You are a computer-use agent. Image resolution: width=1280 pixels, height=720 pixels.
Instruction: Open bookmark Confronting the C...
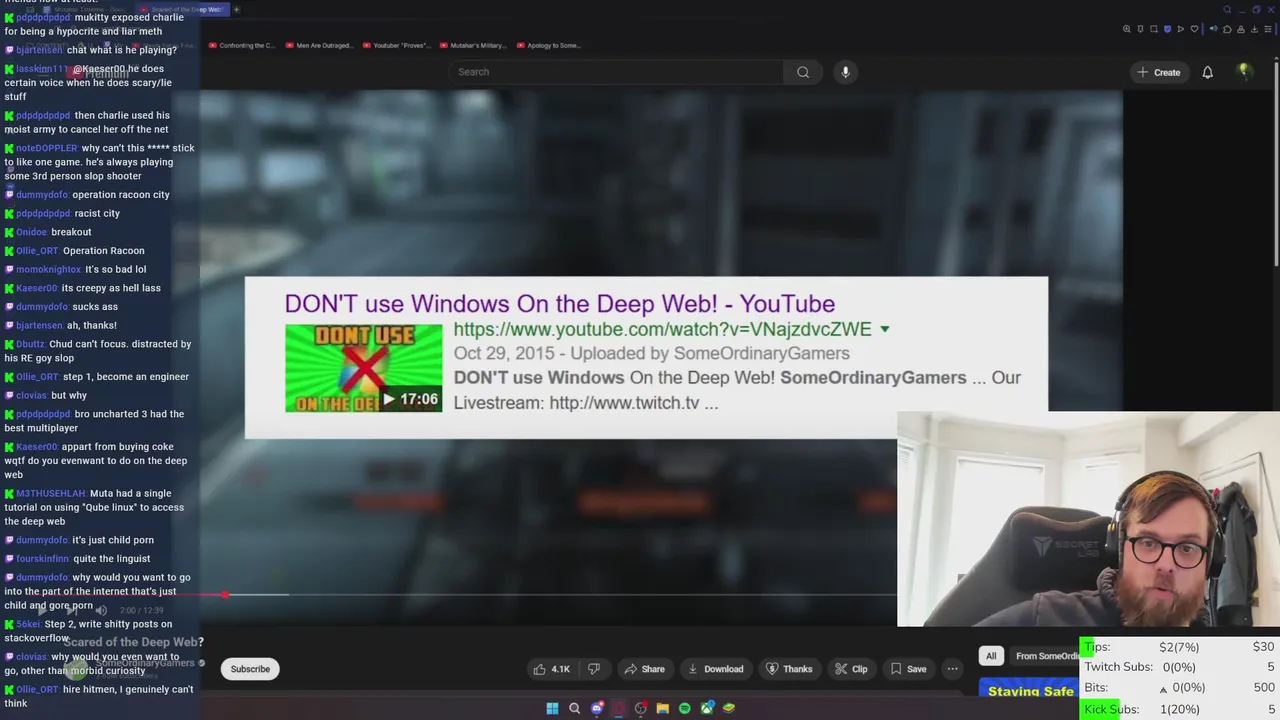(x=242, y=45)
